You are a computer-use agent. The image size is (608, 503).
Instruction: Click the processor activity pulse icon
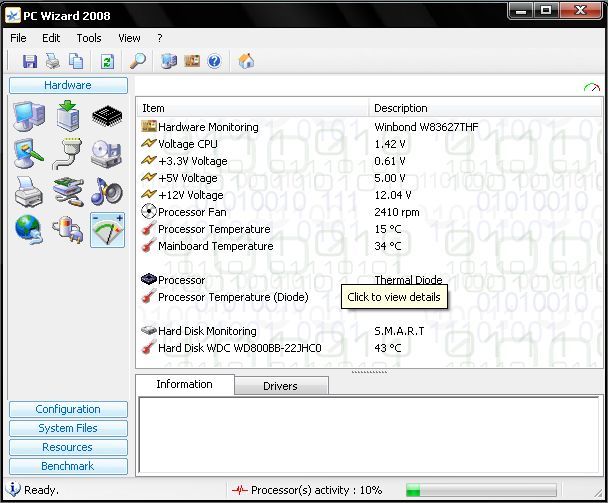coord(240,490)
